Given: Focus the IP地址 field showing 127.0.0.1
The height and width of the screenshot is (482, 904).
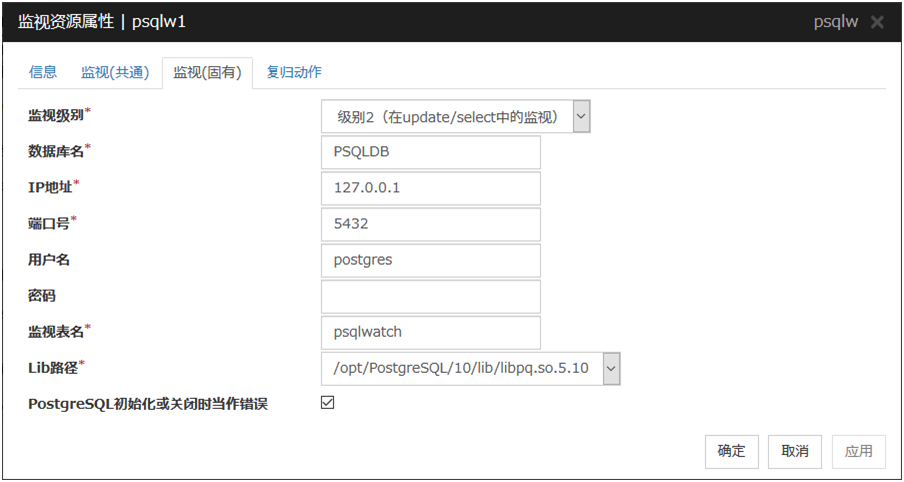Looking at the screenshot, I should (x=431, y=188).
